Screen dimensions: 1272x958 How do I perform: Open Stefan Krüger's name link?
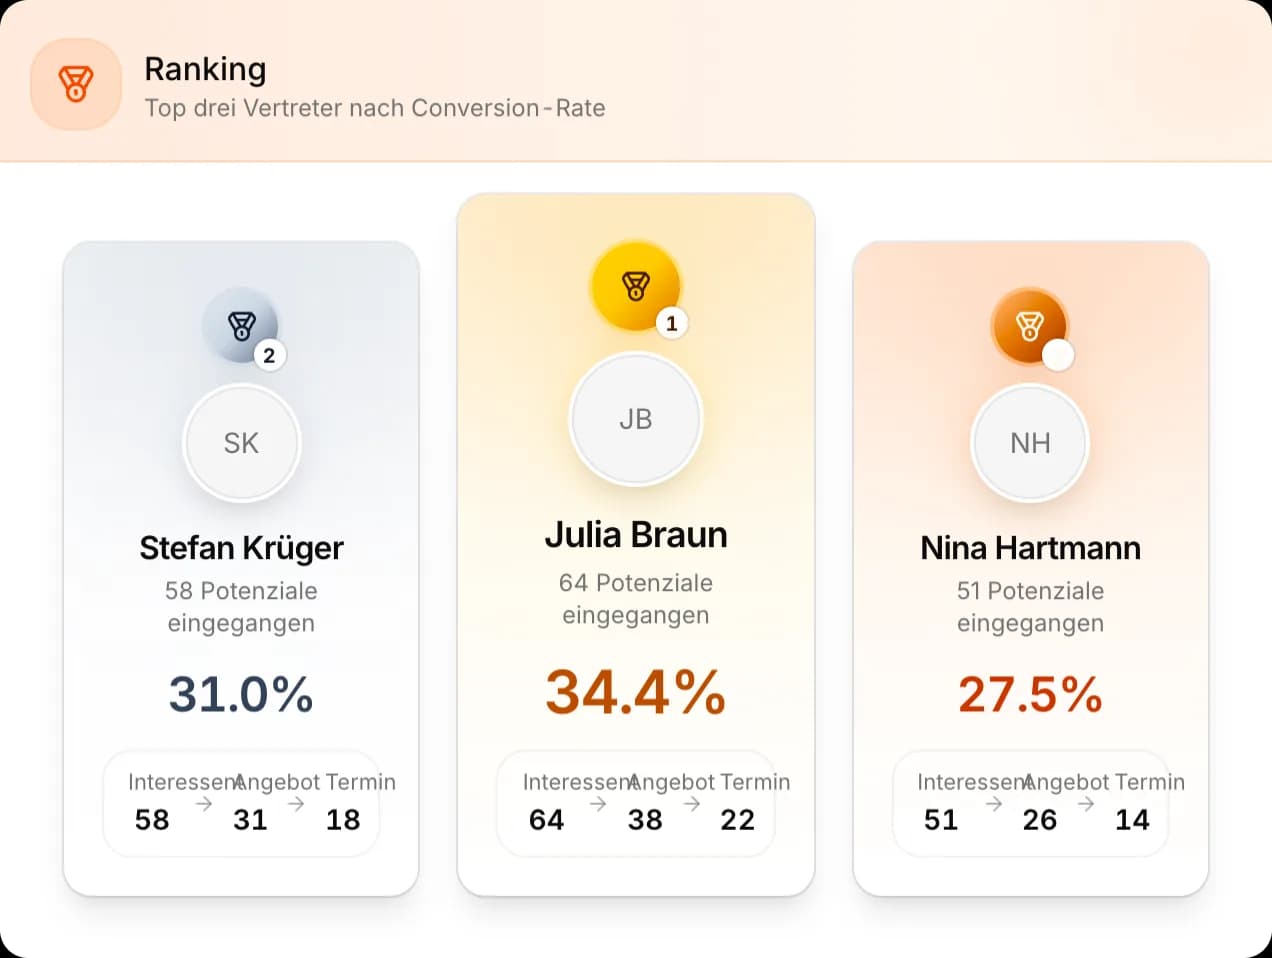(x=242, y=548)
